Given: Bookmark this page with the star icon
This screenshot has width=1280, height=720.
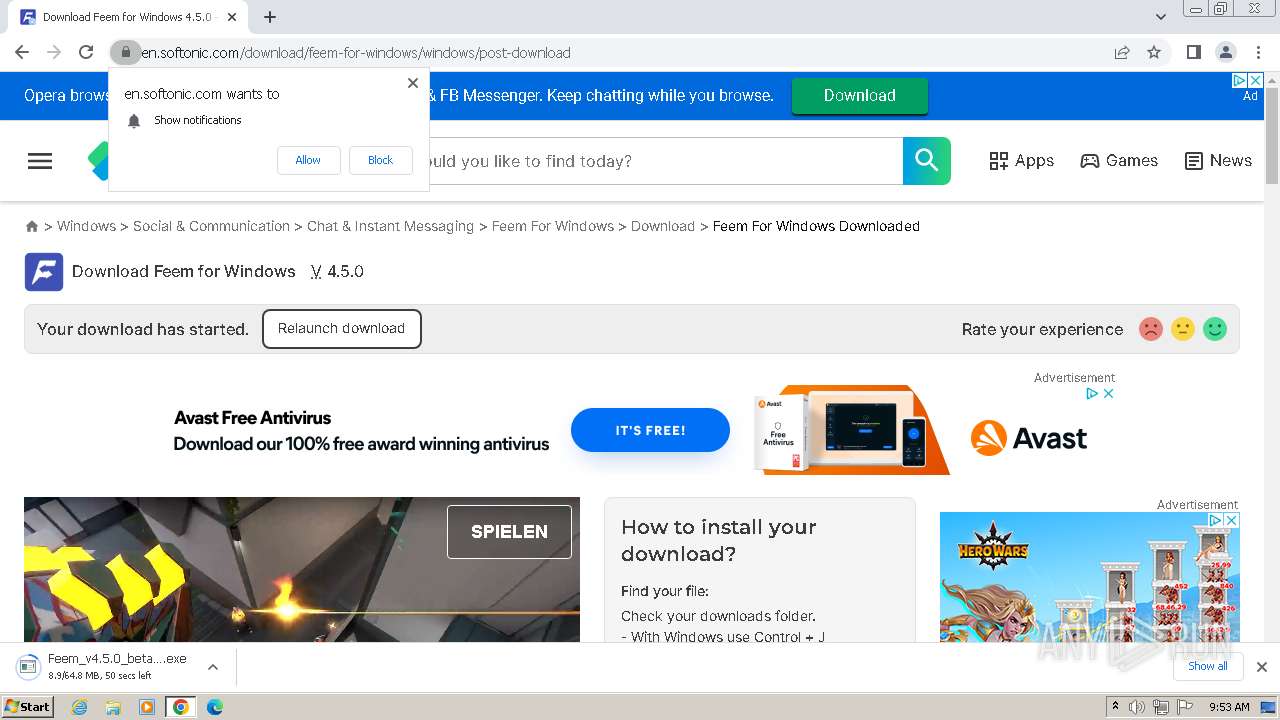Looking at the screenshot, I should click(1154, 52).
